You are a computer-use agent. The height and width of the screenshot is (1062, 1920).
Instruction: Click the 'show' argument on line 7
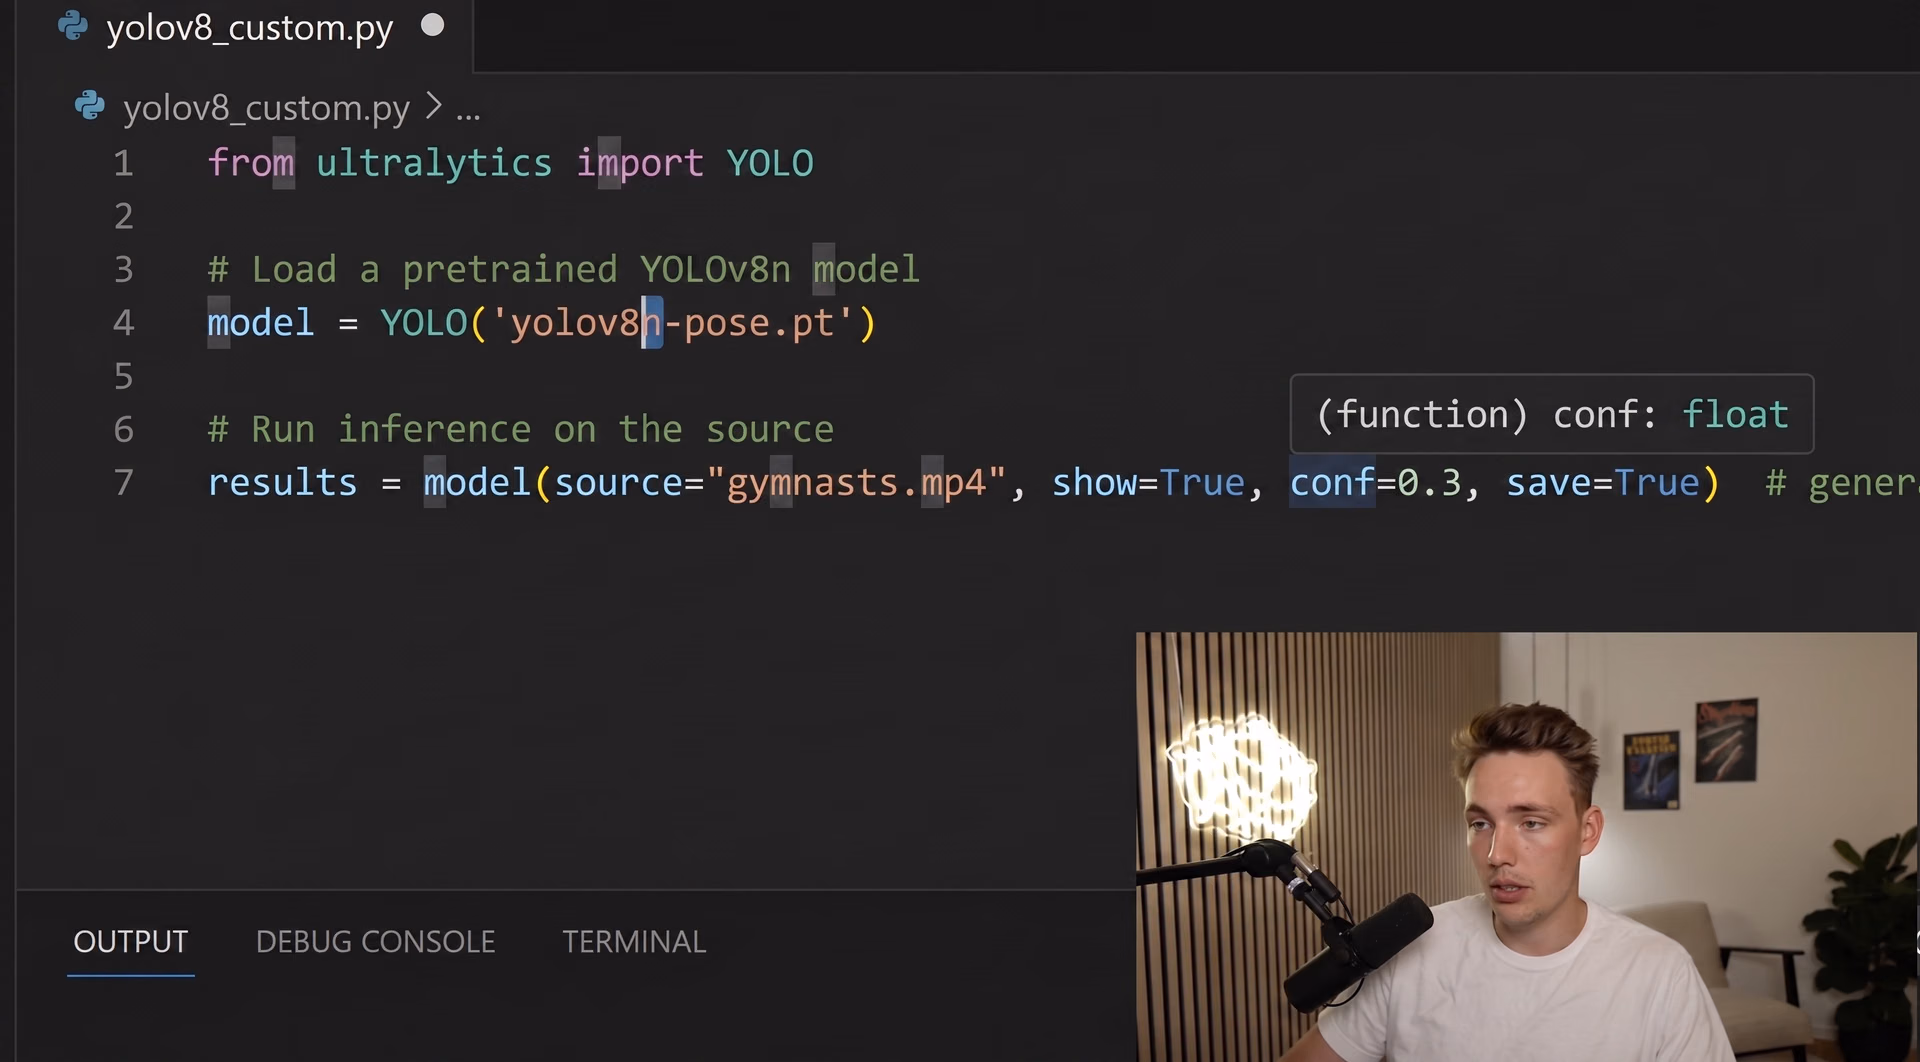tap(1095, 482)
